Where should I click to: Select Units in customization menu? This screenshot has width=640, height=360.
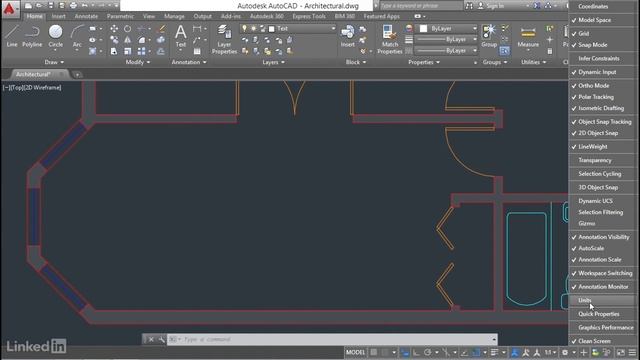[x=602, y=300]
